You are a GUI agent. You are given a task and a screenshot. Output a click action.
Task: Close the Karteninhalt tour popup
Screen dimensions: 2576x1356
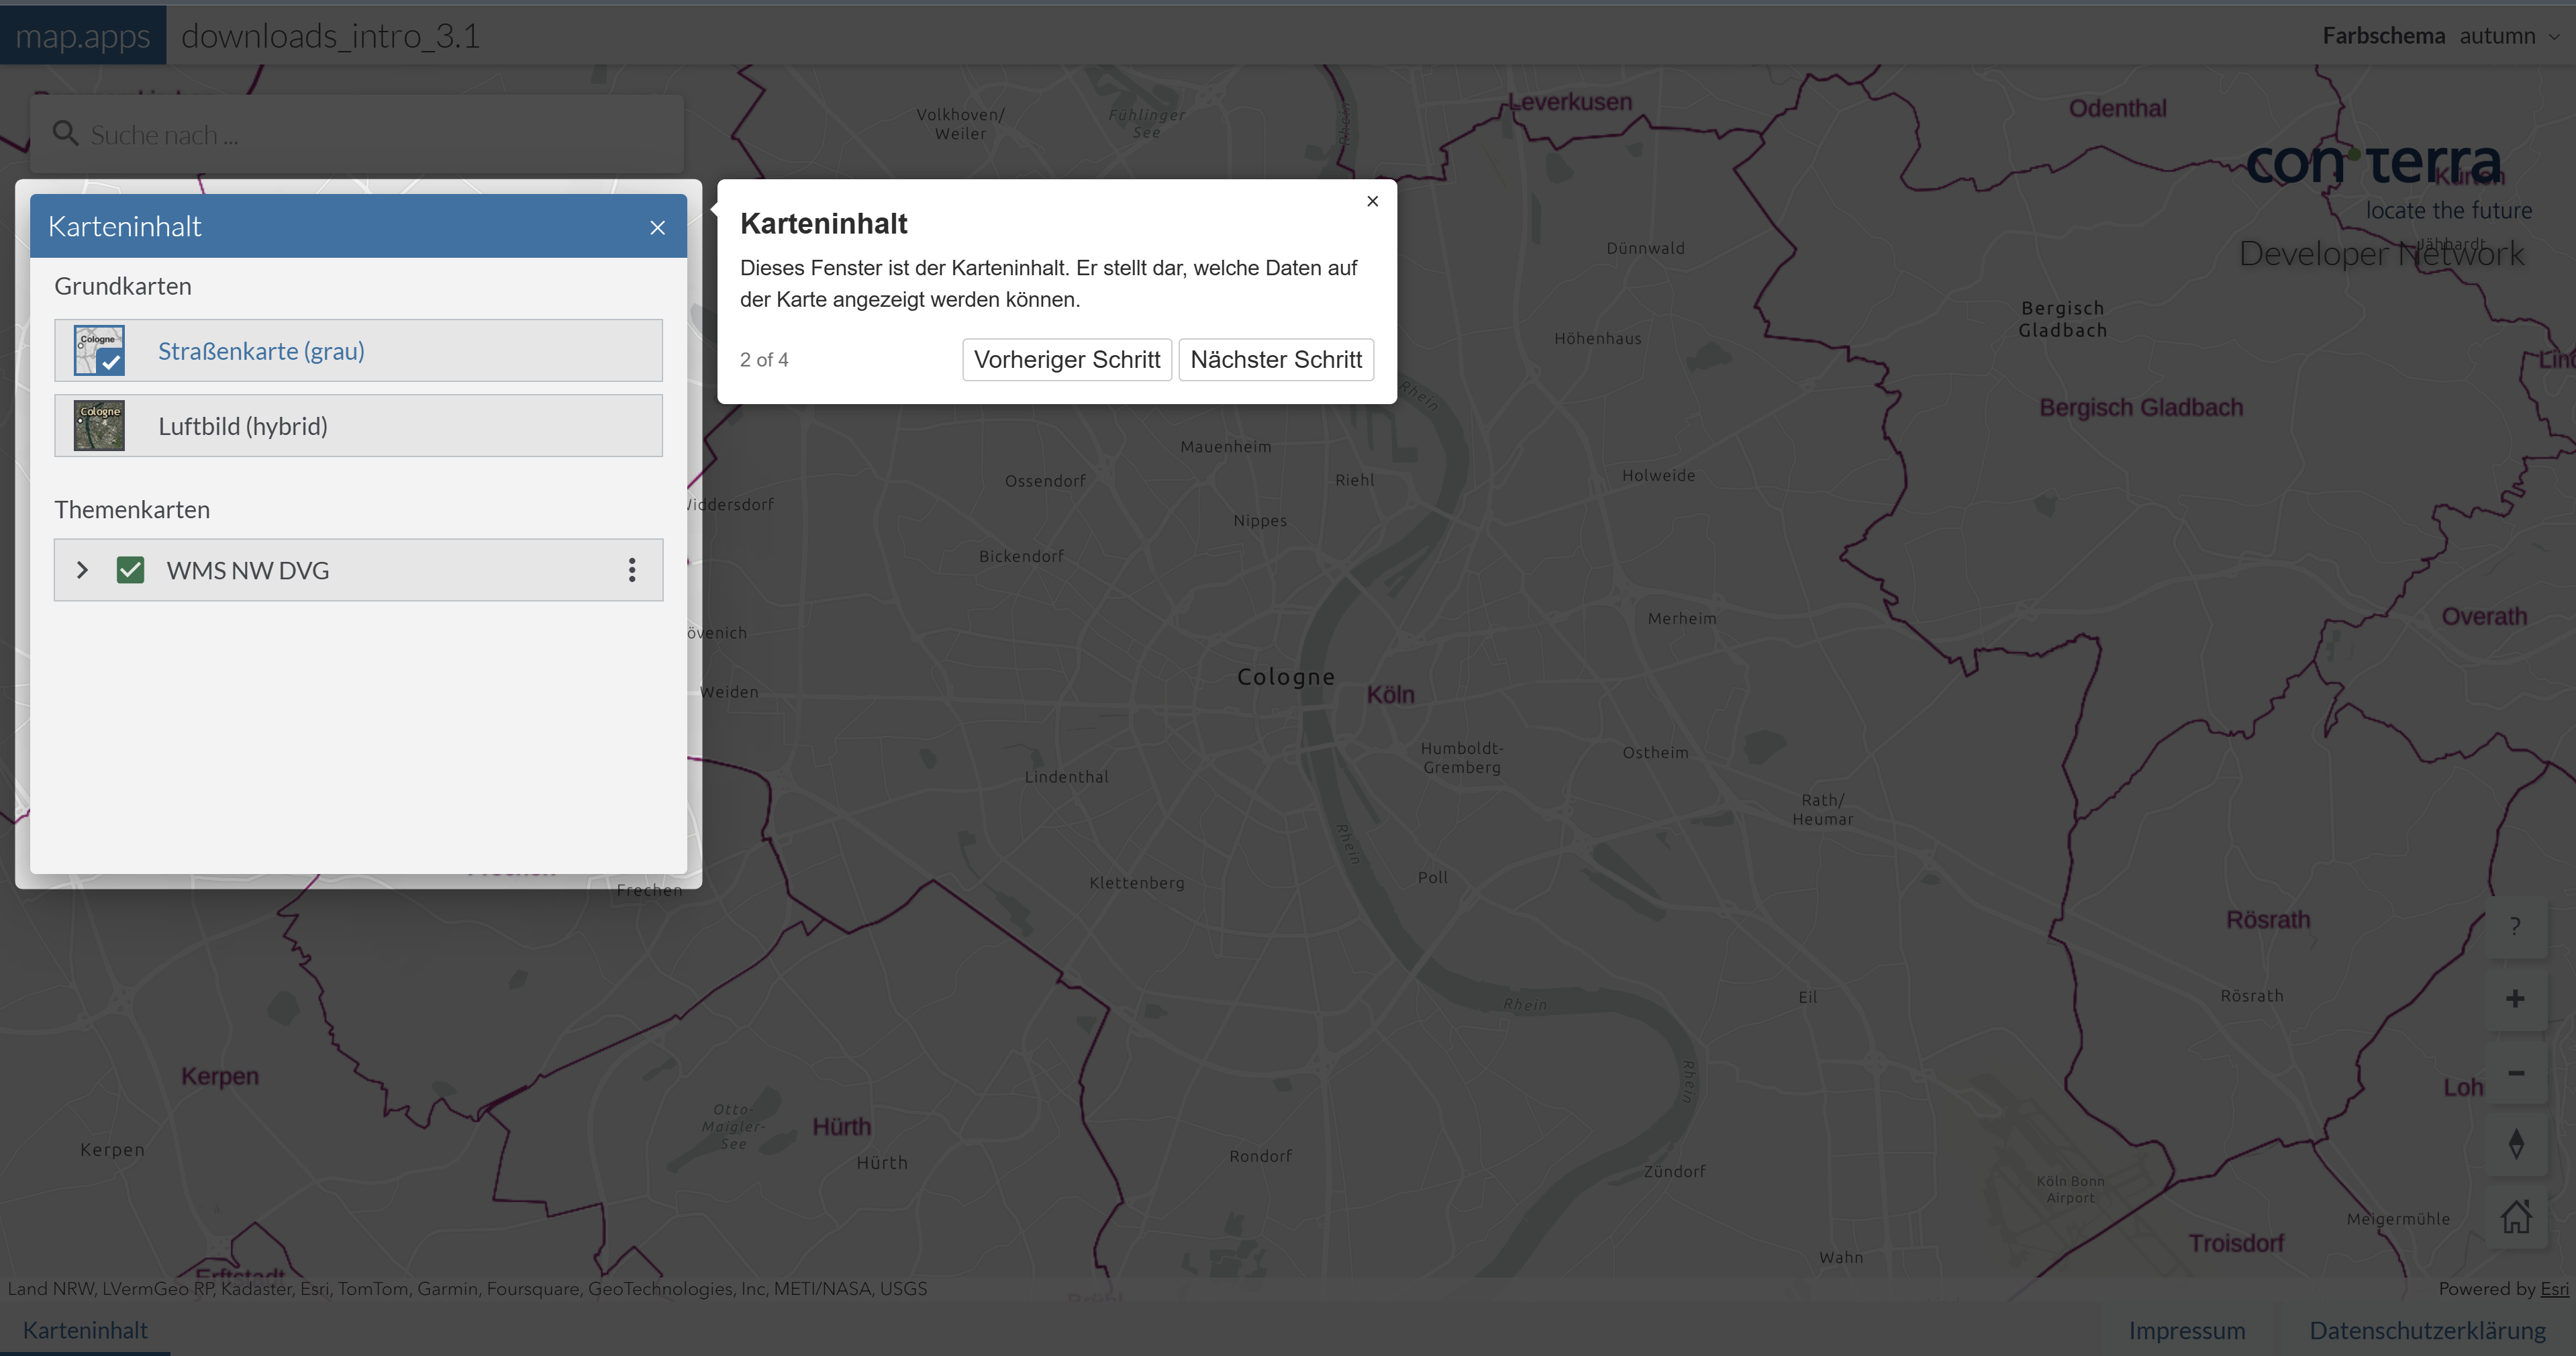click(x=1372, y=201)
